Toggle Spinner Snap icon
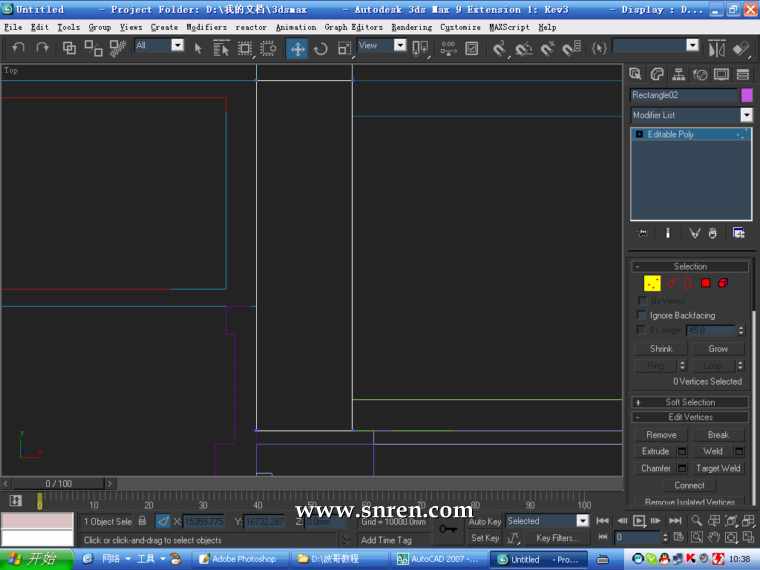Viewport: 760px width, 570px height. [572, 48]
